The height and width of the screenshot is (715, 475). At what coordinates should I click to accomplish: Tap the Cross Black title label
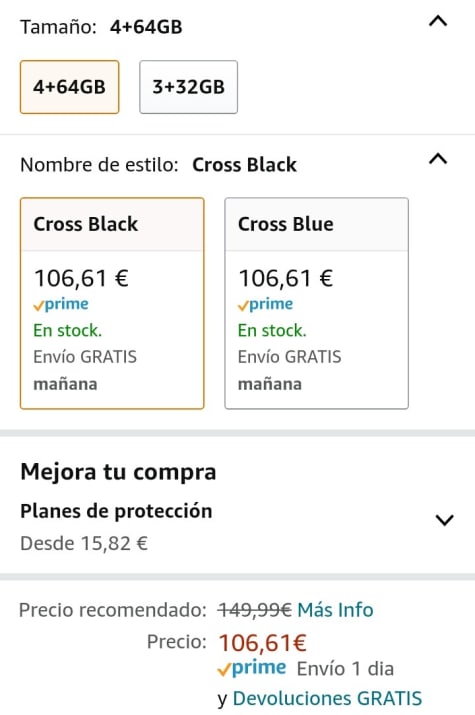click(x=86, y=224)
